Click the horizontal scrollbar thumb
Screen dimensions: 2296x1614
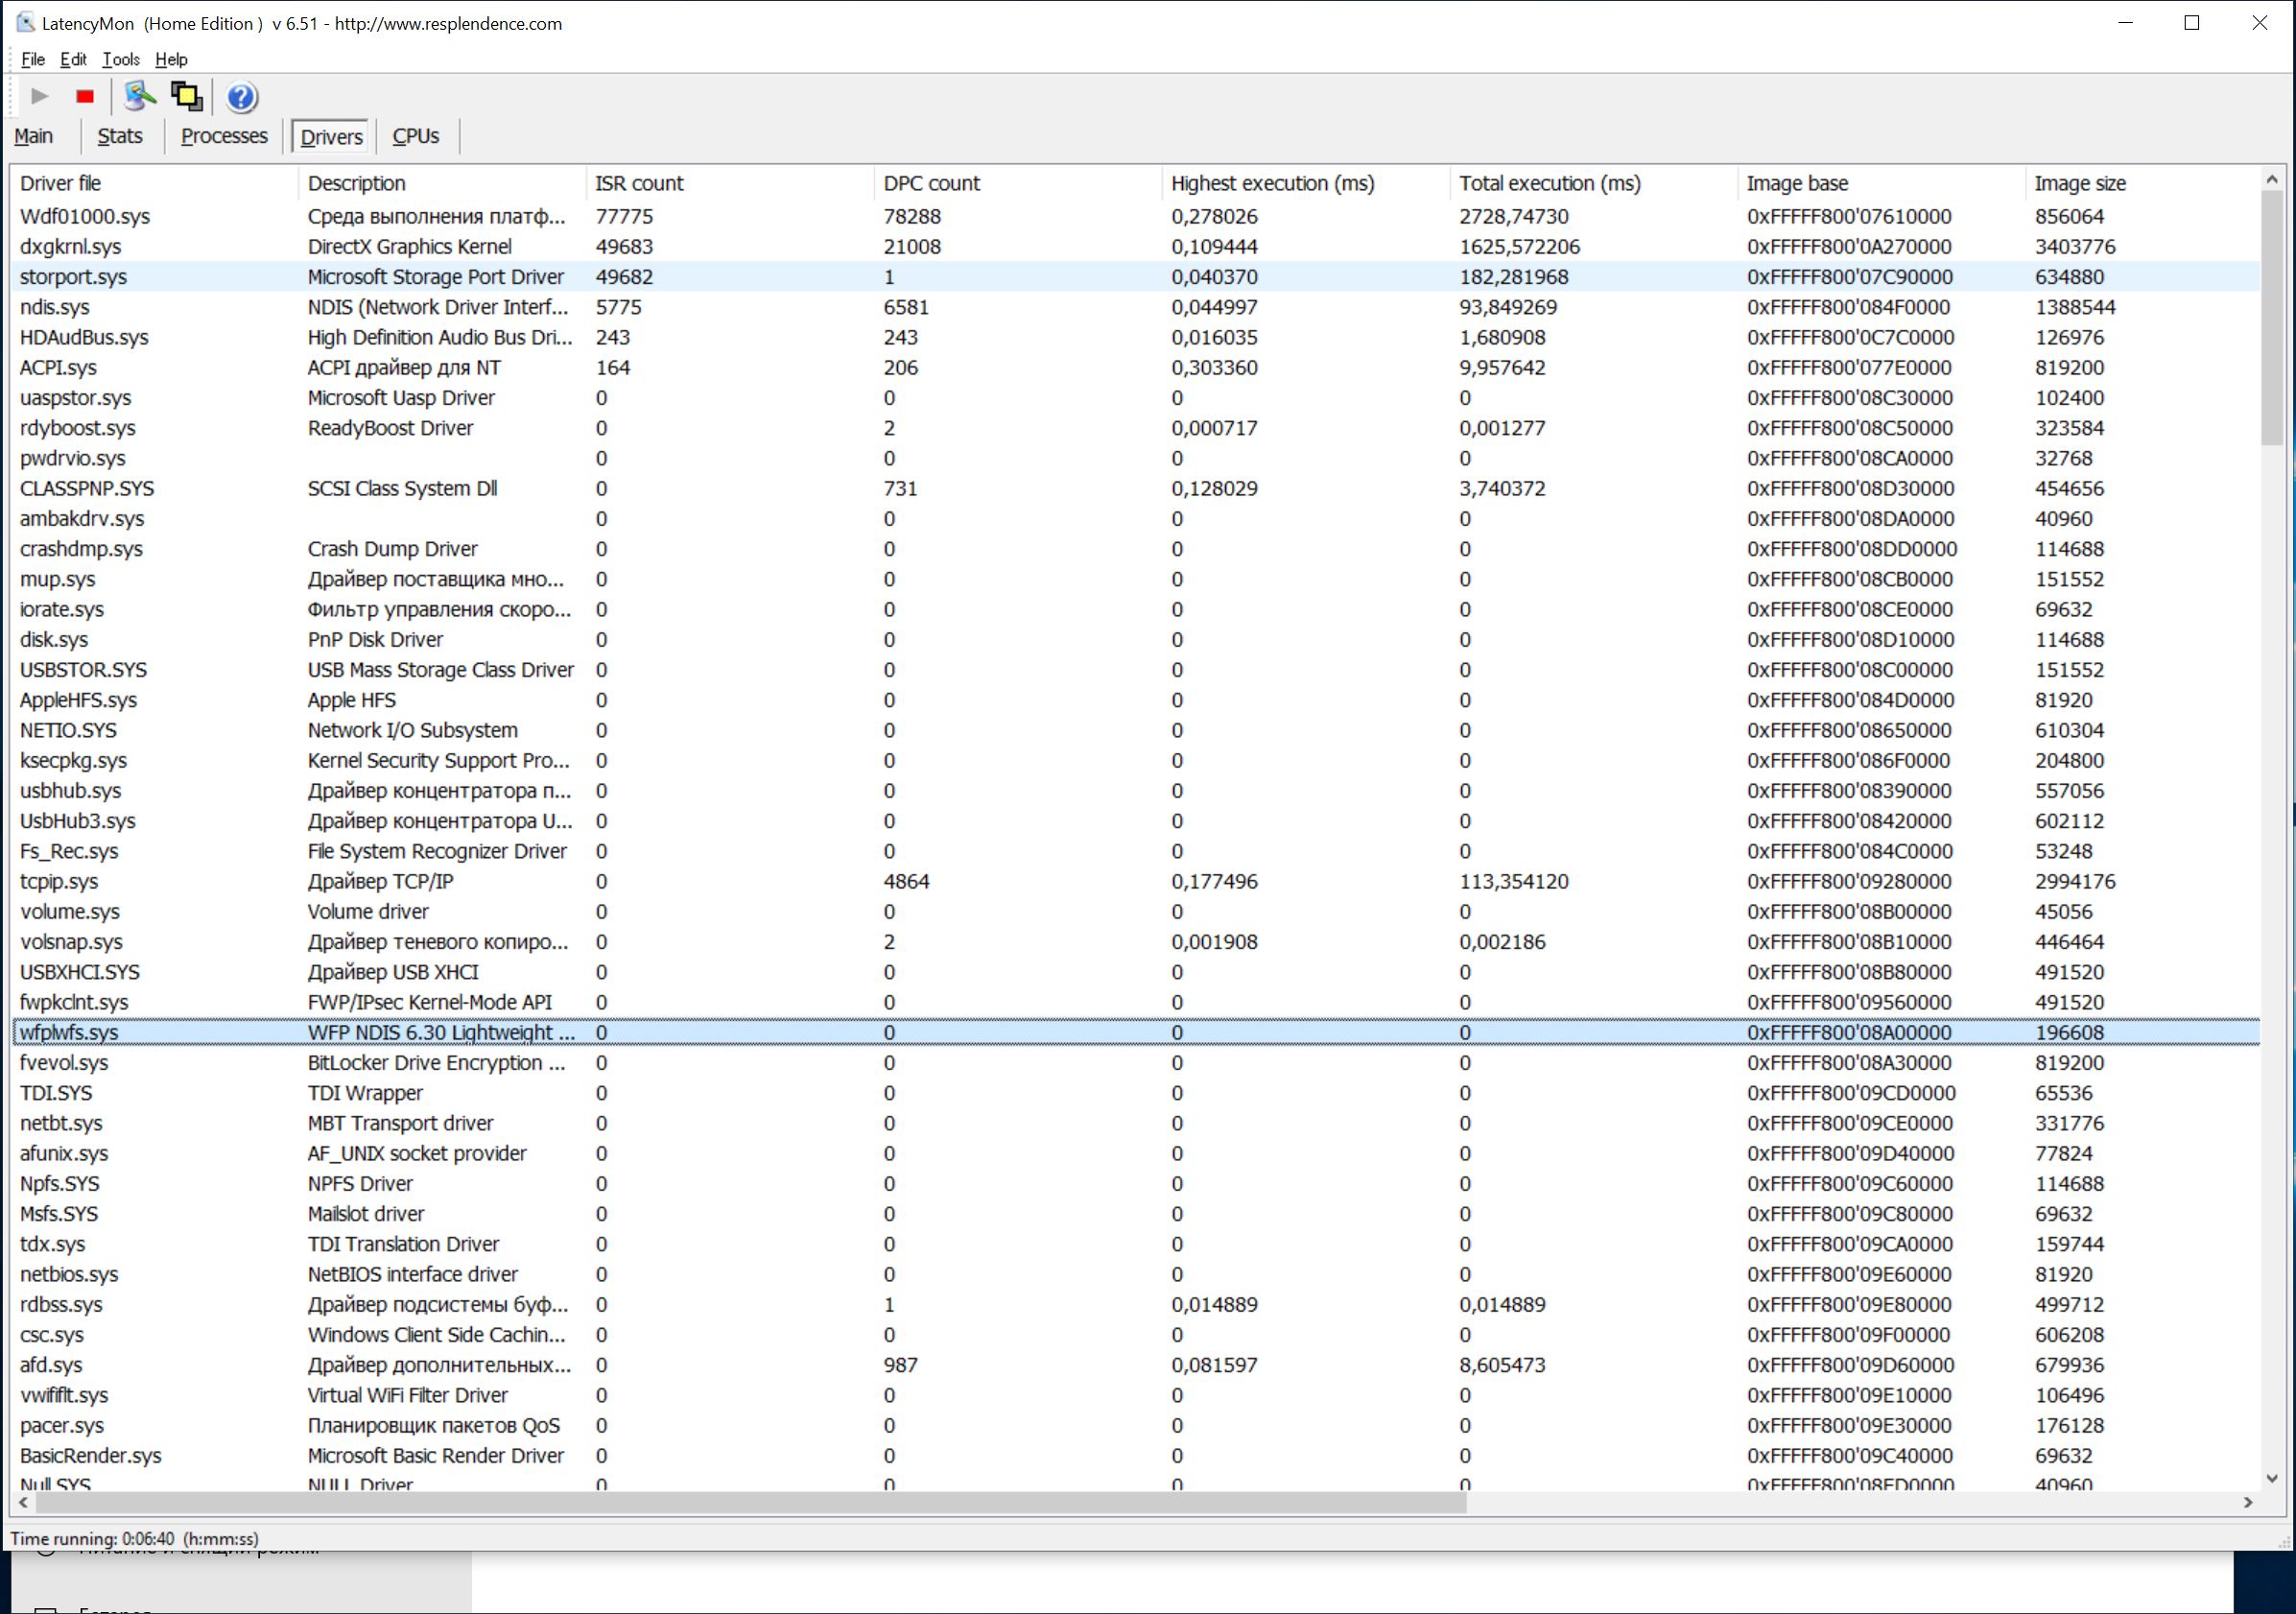(750, 1502)
